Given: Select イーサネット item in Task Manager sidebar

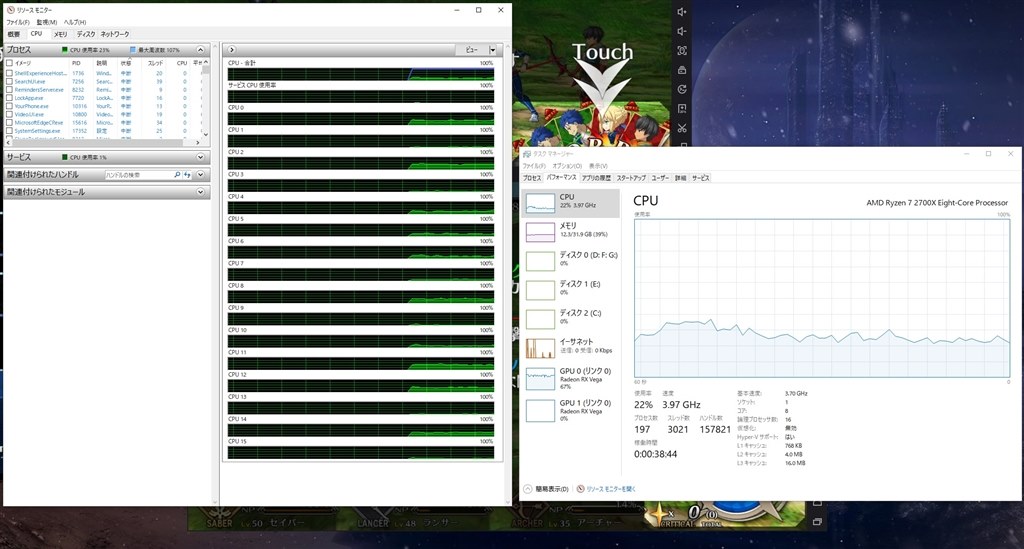Looking at the screenshot, I should pyautogui.click(x=570, y=348).
